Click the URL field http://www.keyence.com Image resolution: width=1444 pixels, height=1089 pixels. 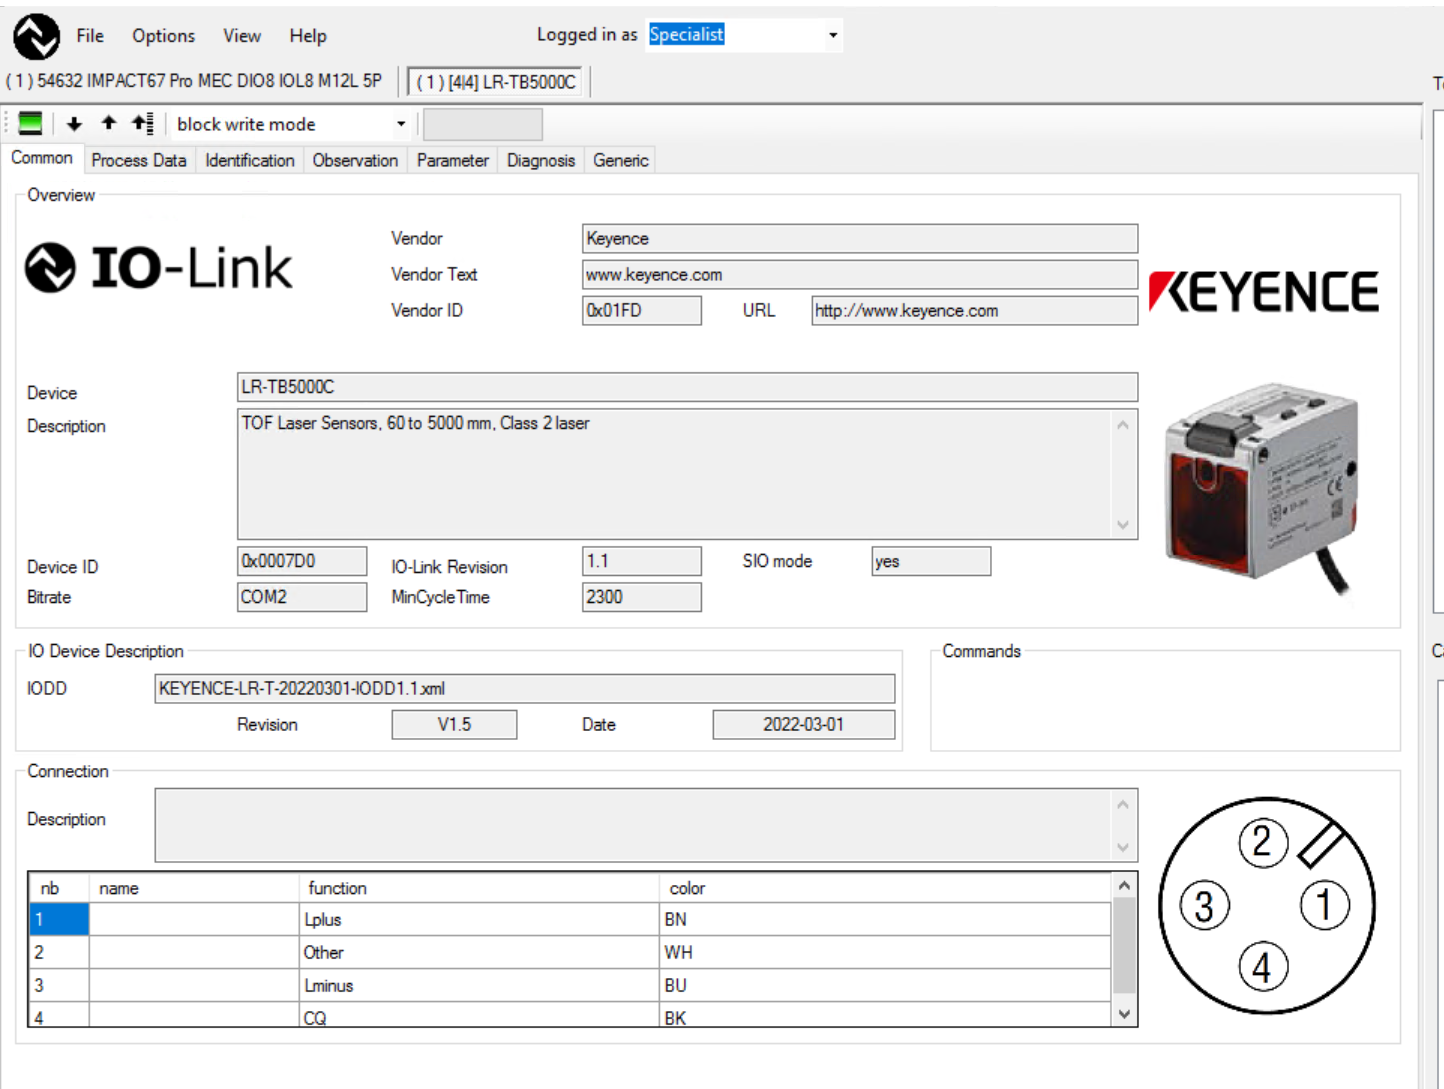click(x=974, y=310)
